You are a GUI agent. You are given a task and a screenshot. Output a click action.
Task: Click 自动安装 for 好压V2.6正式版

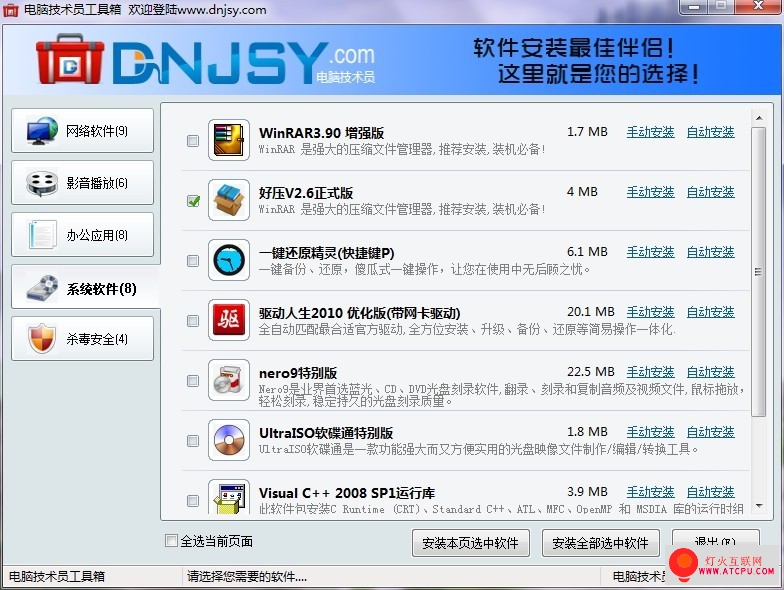click(x=710, y=192)
